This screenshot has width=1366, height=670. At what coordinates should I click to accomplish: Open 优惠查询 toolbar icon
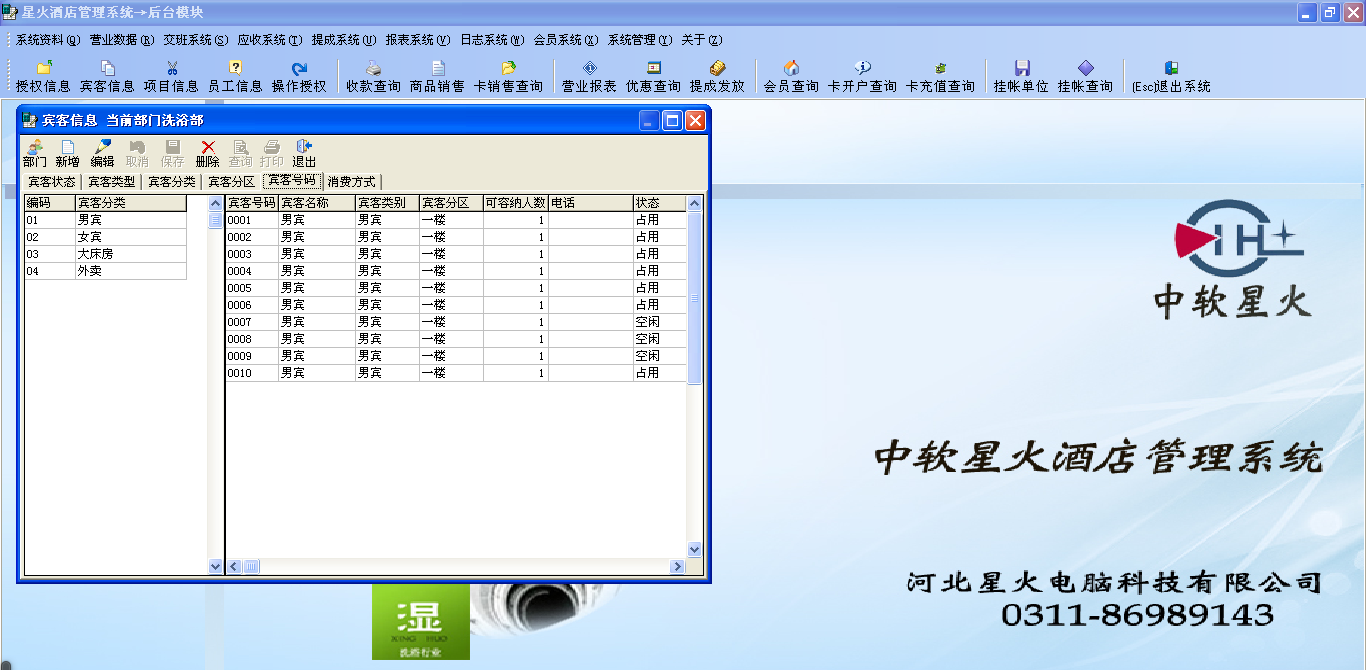coord(653,77)
